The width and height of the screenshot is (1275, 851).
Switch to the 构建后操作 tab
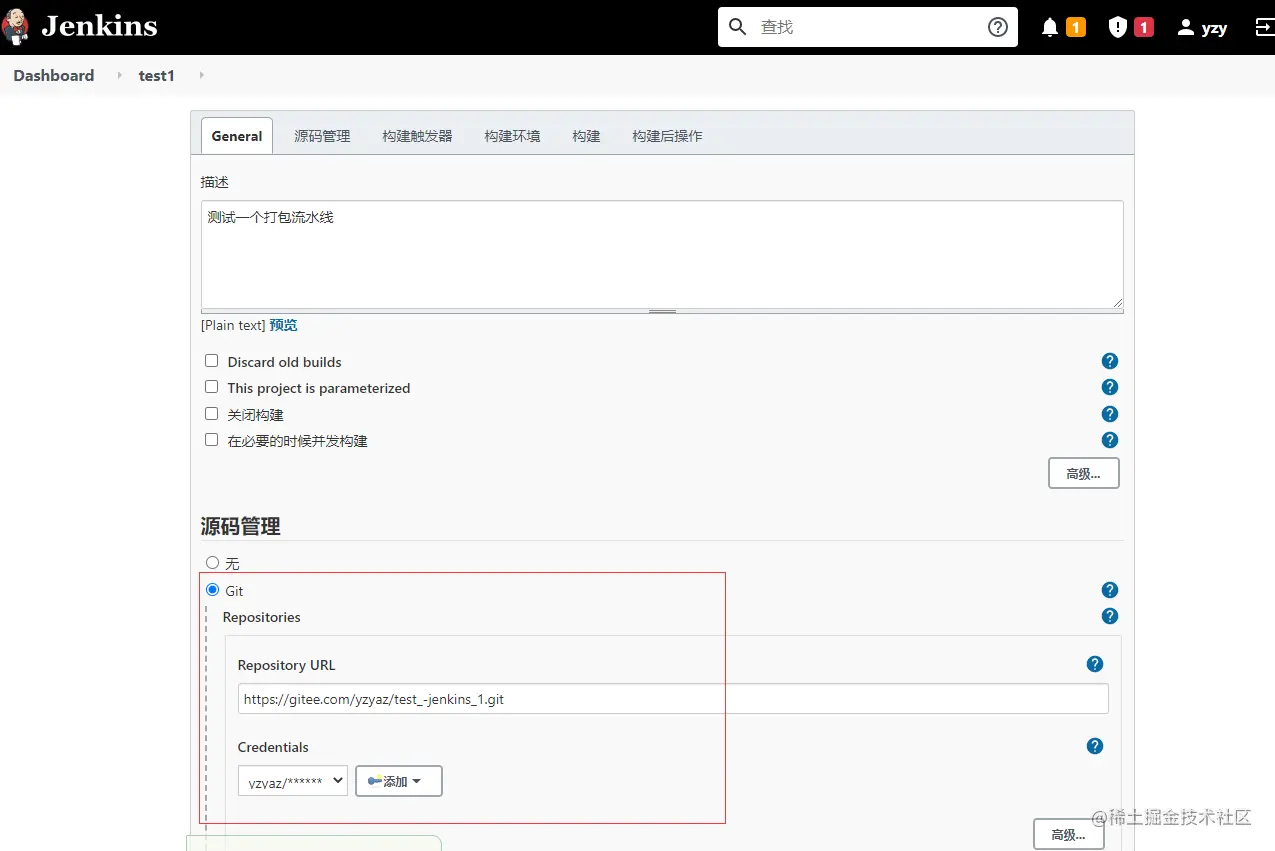(x=667, y=136)
